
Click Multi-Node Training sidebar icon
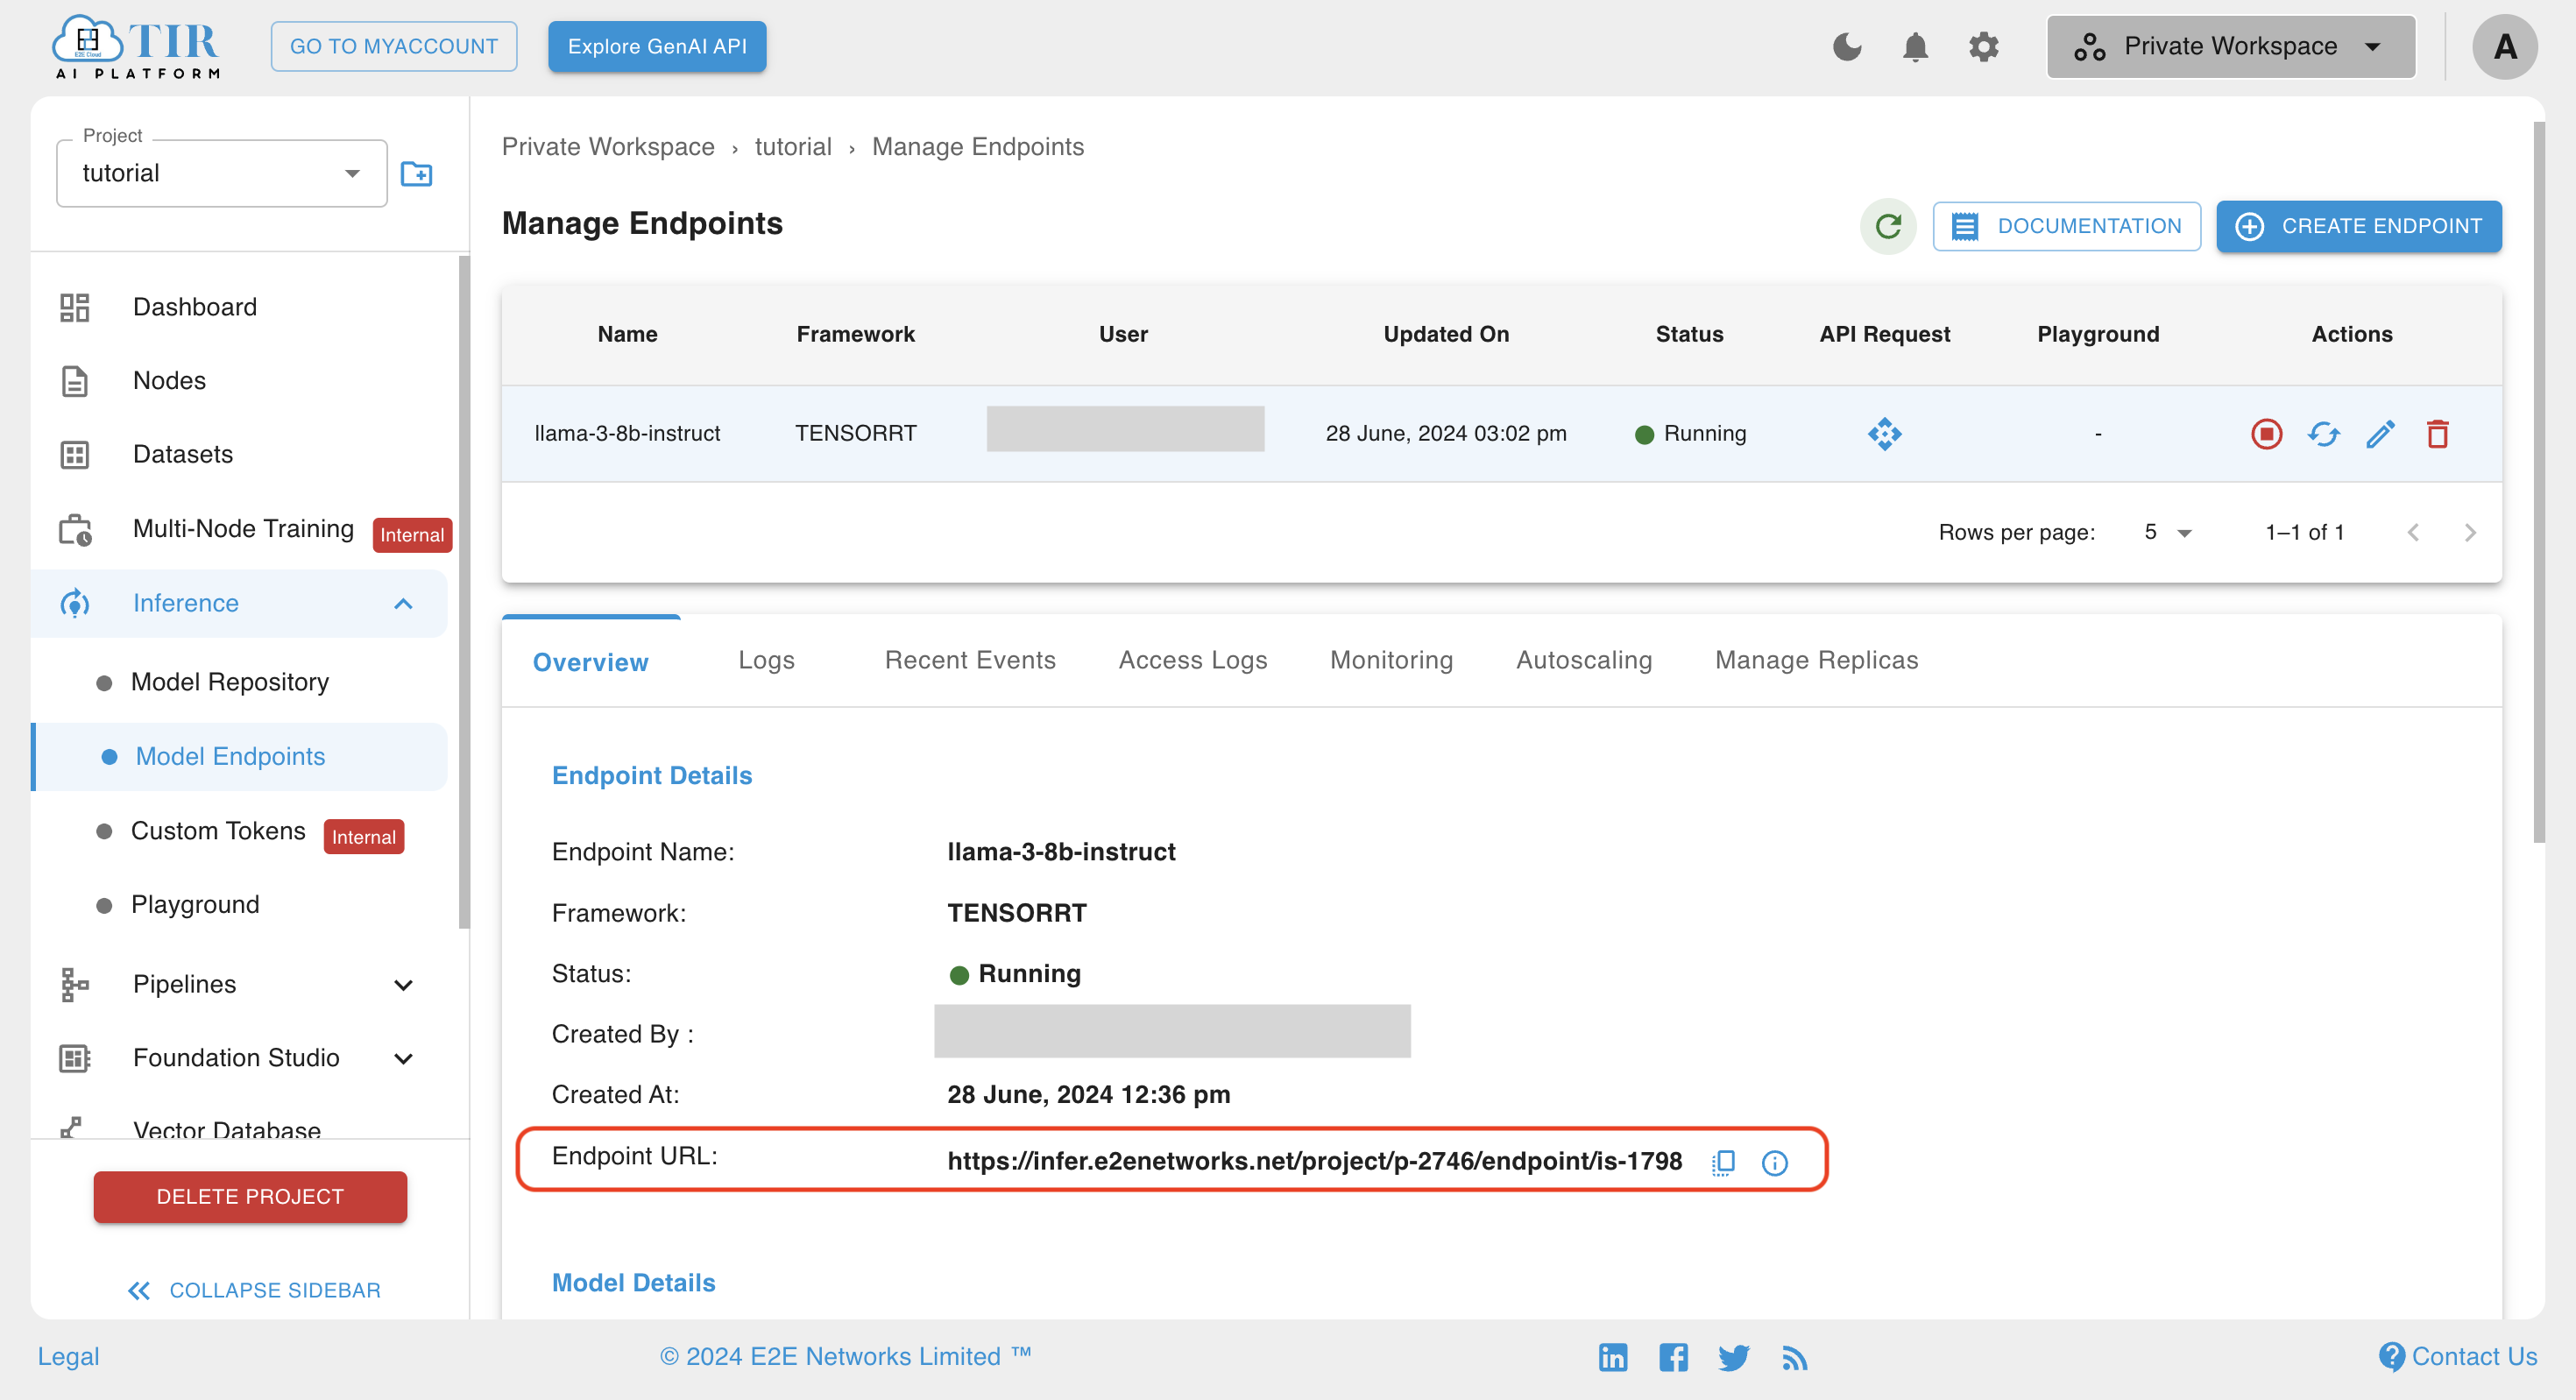[x=75, y=530]
